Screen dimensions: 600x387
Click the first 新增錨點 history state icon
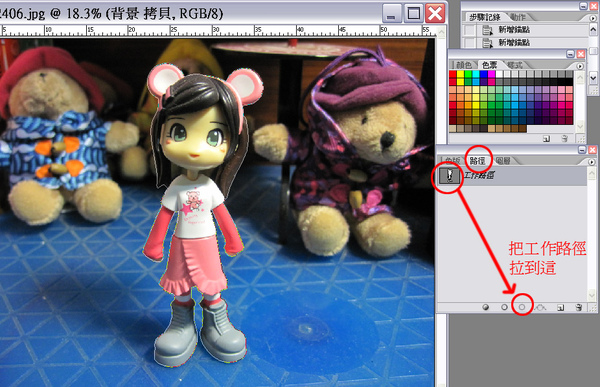(488, 30)
